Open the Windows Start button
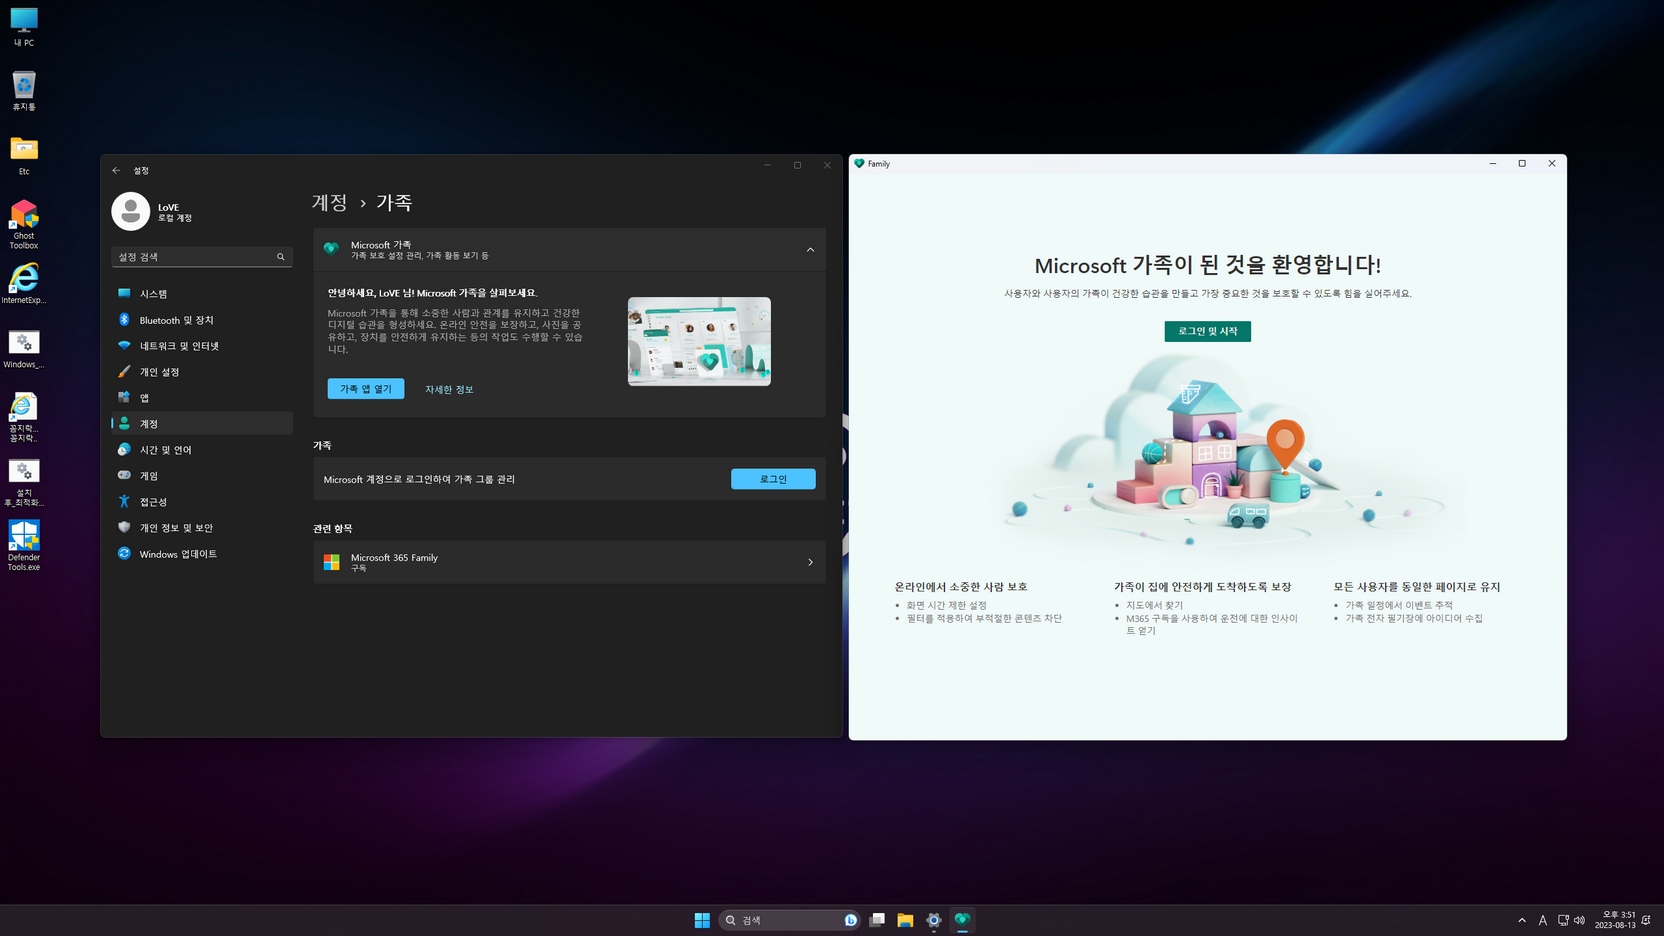 (702, 920)
